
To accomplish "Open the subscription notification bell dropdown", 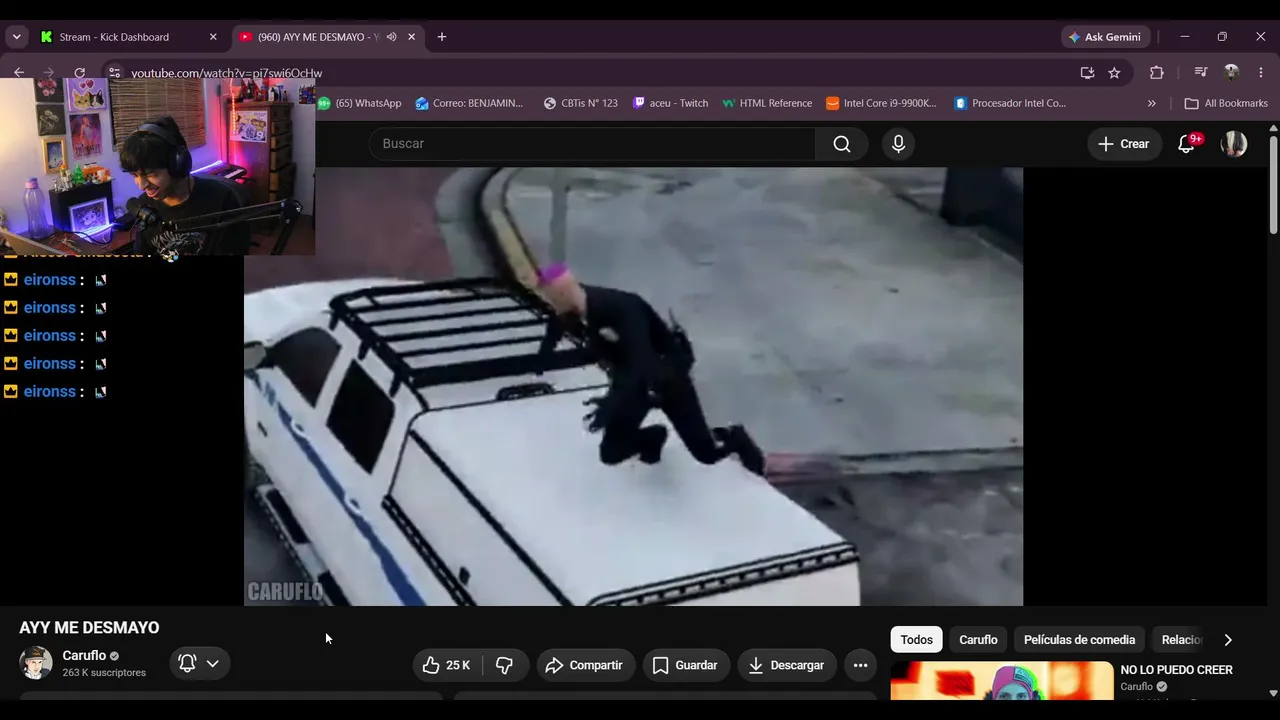I will tap(199, 663).
